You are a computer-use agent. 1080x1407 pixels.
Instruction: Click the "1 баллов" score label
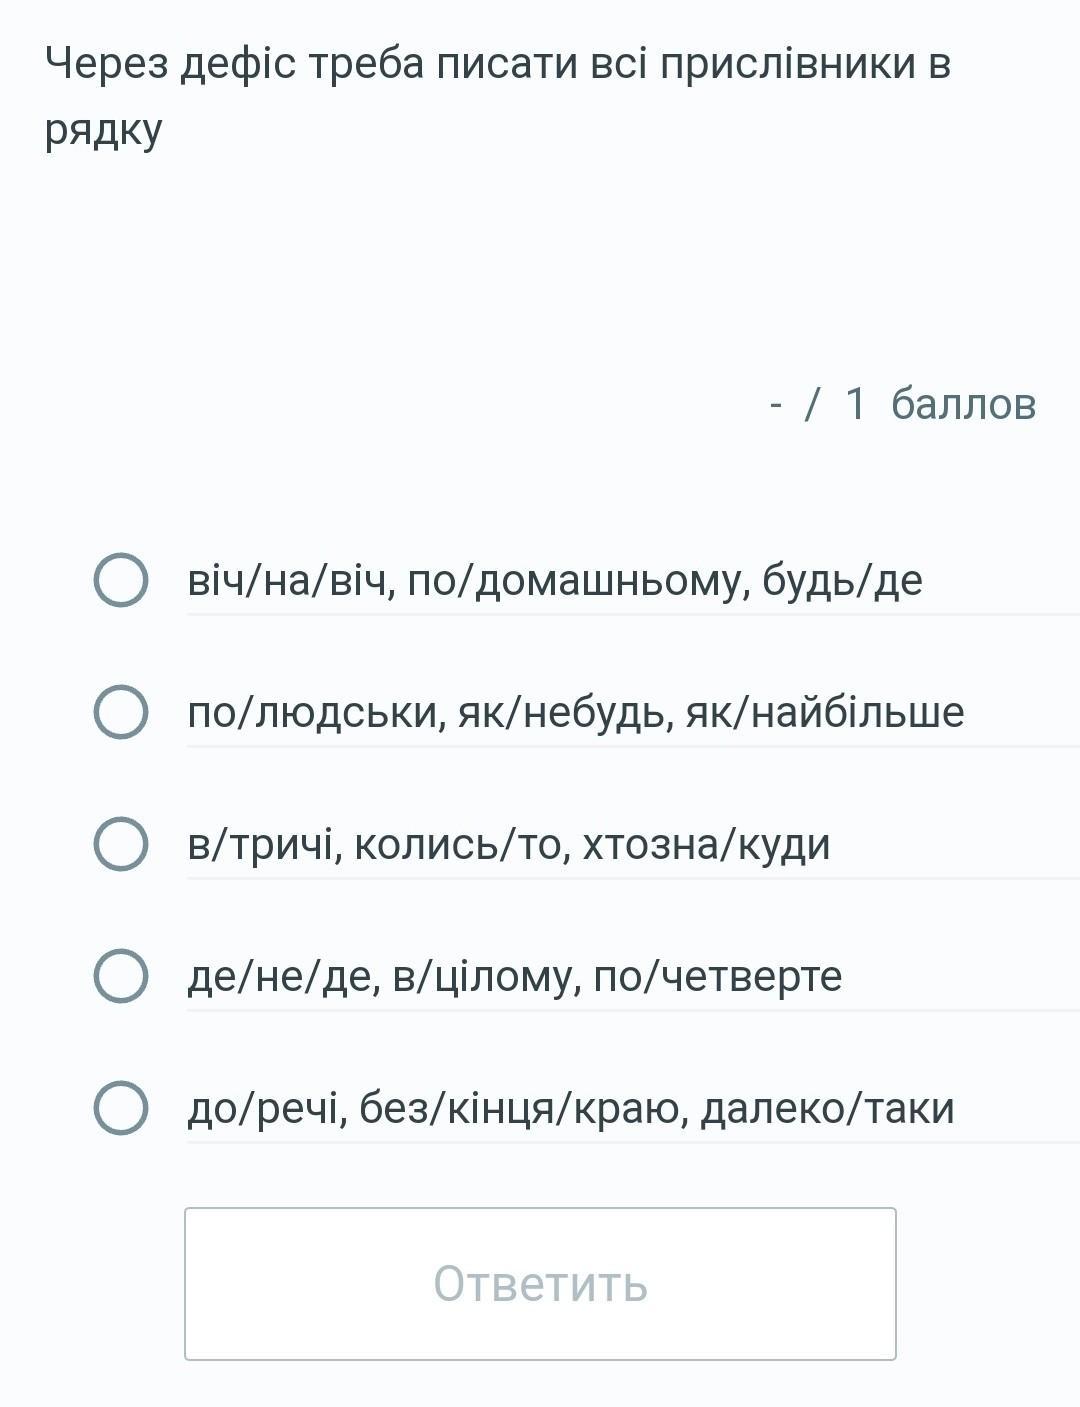[939, 404]
